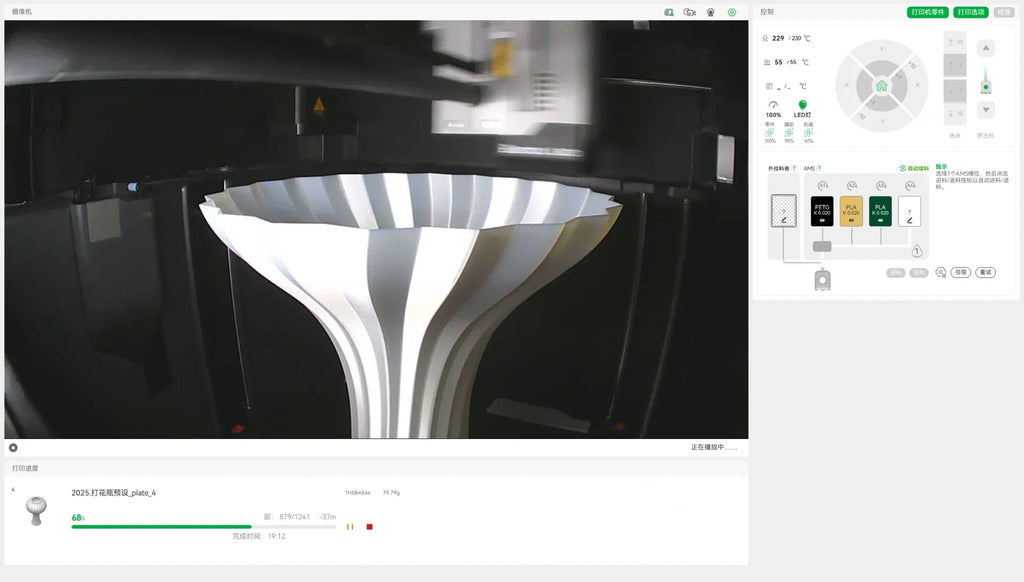Edit the empty white AMS slot A4
Viewport: 1024px width, 582px height.
point(910,211)
